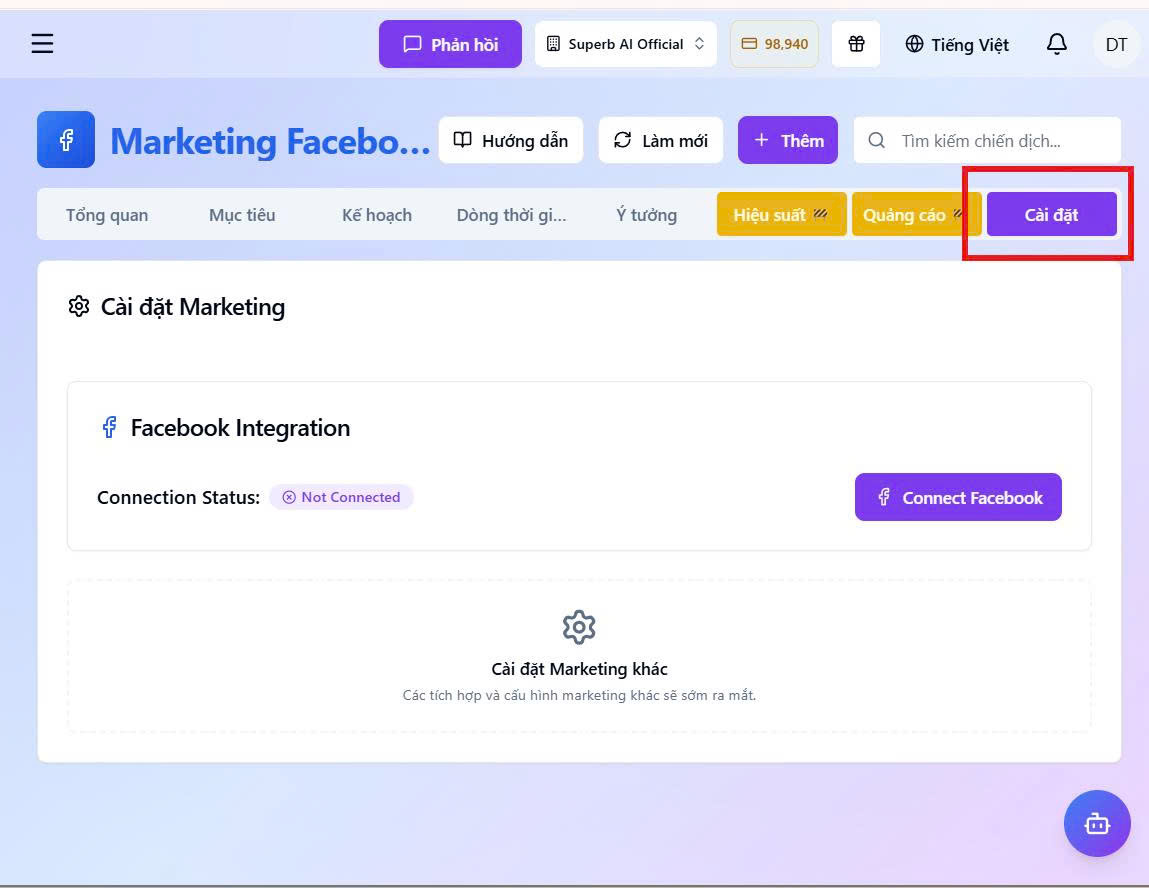
Task: Click the Facebook Integration heading
Action: click(240, 428)
